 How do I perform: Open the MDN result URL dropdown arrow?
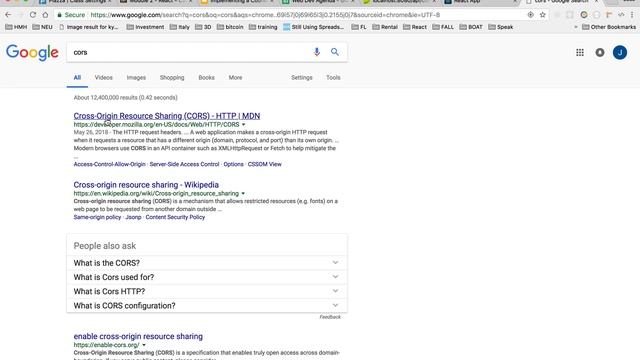pos(244,124)
